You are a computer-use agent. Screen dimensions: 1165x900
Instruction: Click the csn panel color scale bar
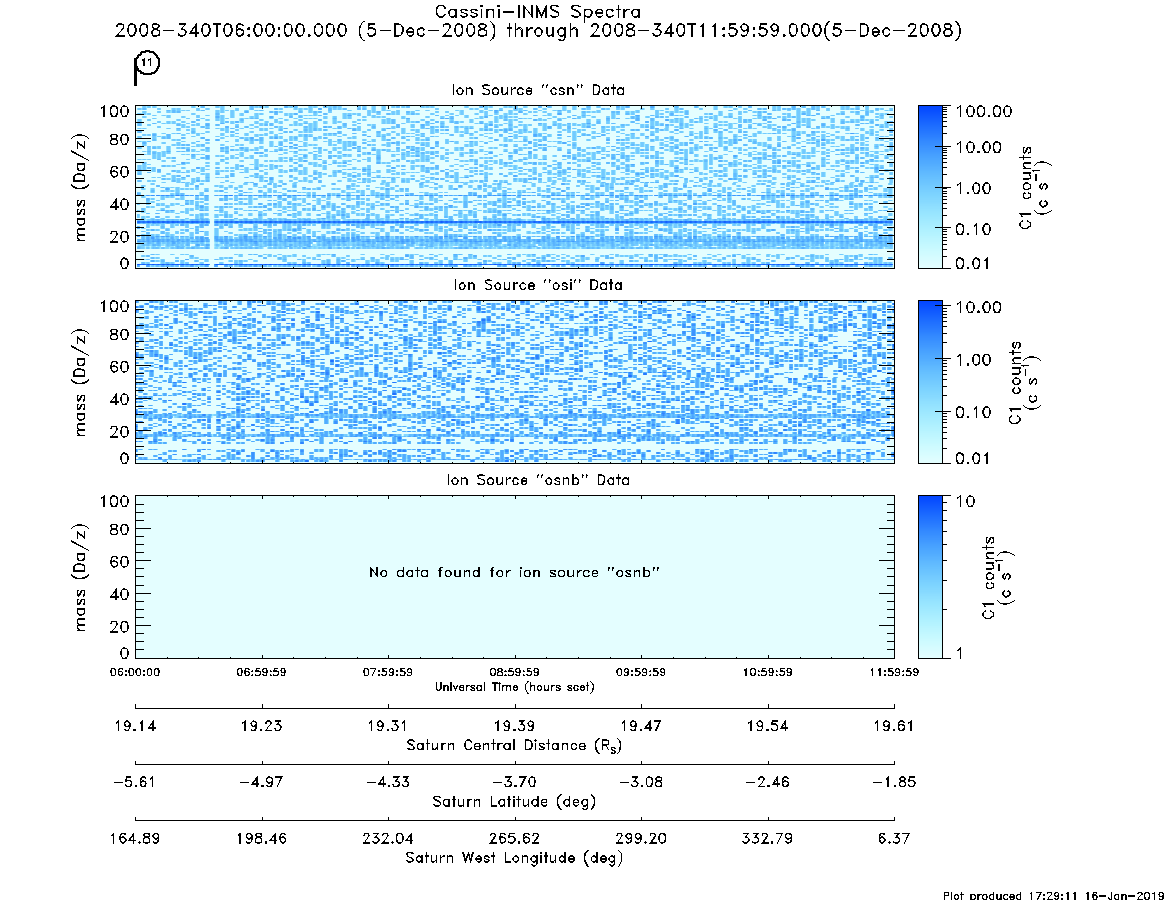pos(930,187)
